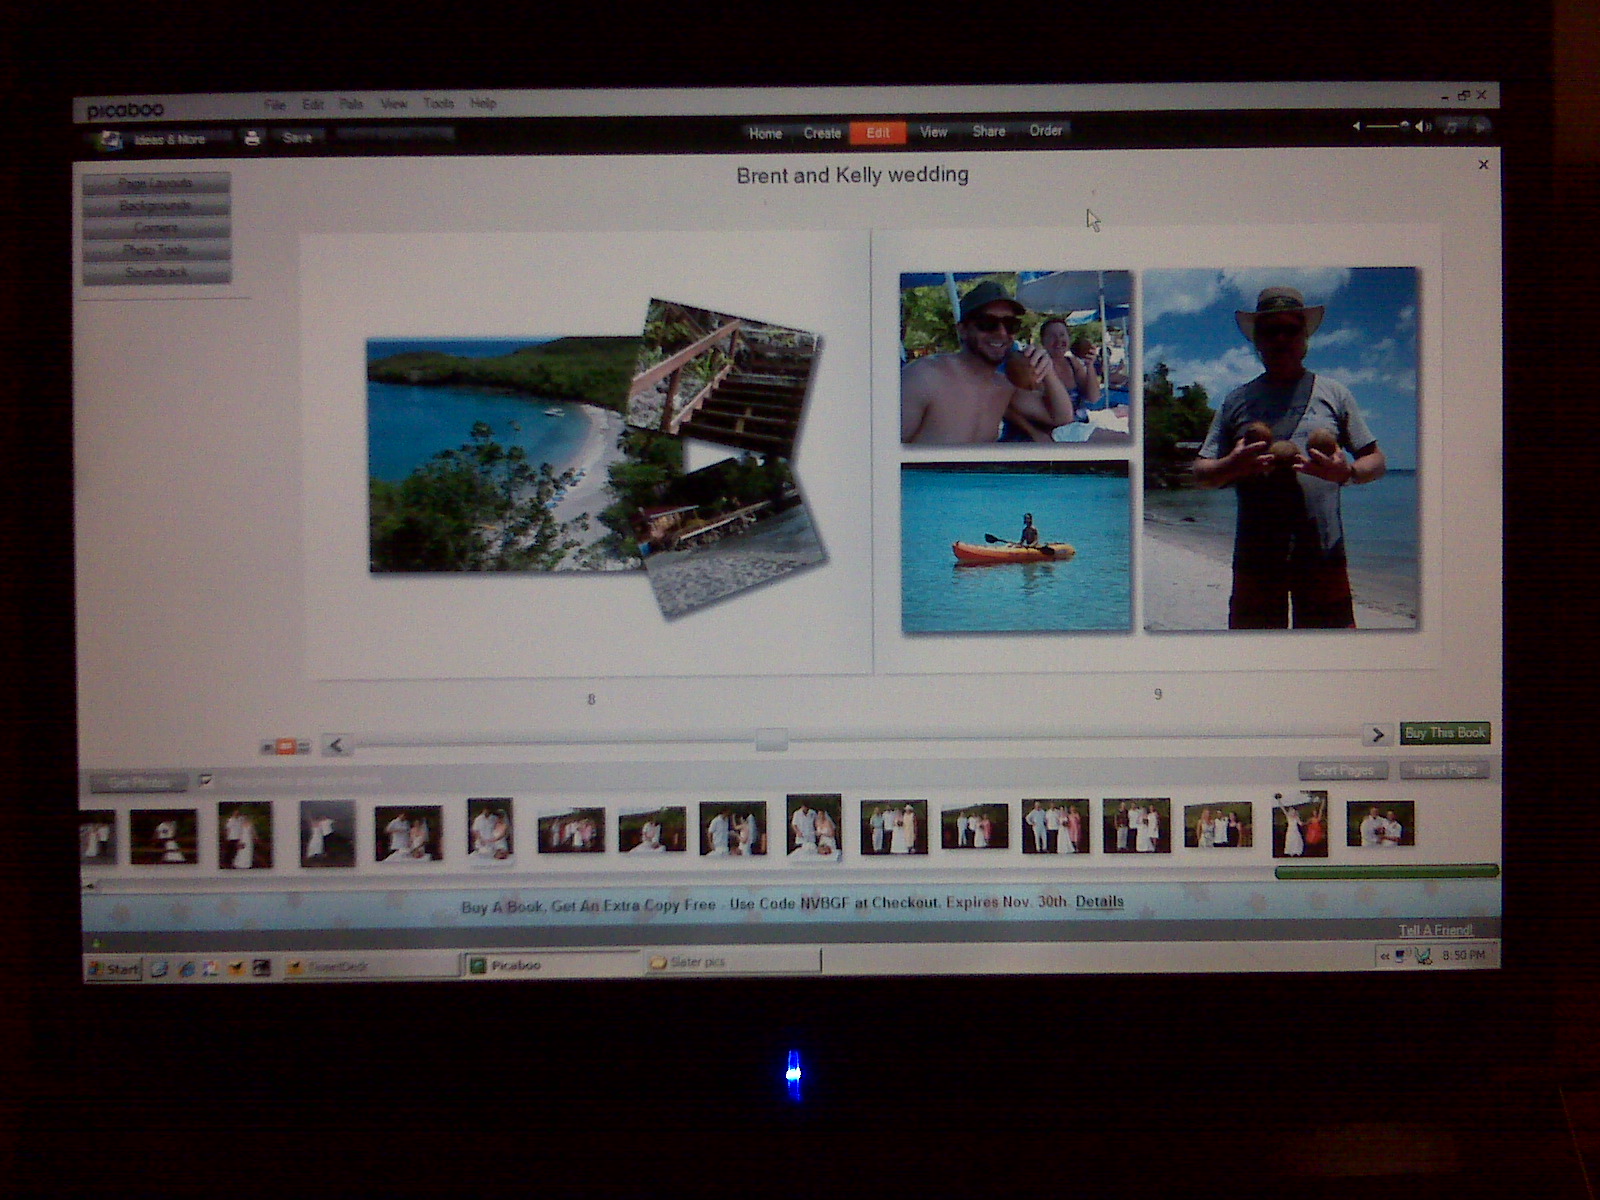1600x1200 pixels.
Task: Click the music note soundtrack icon
Action: point(1451,126)
